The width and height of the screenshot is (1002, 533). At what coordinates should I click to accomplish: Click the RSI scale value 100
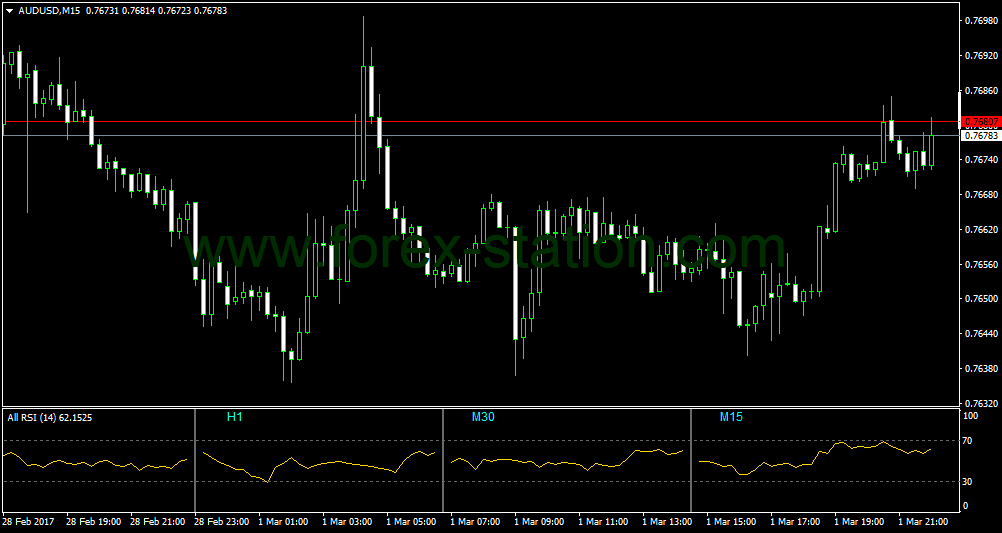point(971,416)
